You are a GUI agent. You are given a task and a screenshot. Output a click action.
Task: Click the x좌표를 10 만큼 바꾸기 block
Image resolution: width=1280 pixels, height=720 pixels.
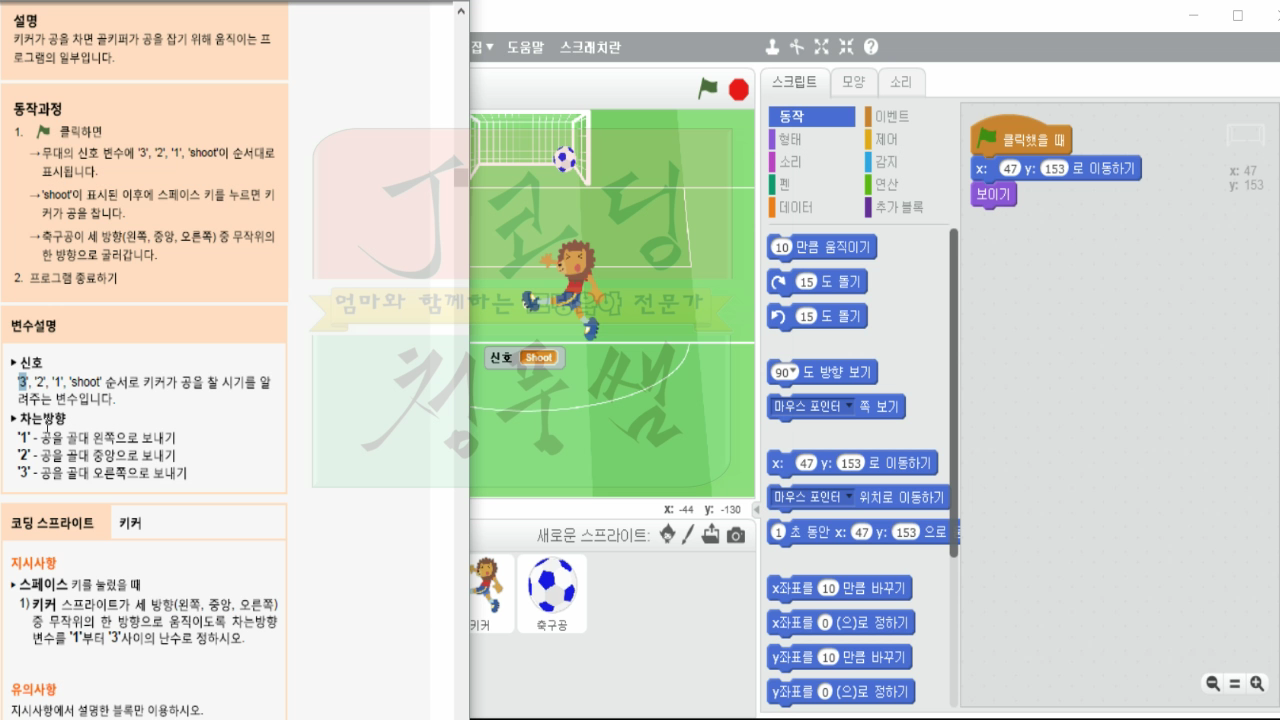coord(841,588)
